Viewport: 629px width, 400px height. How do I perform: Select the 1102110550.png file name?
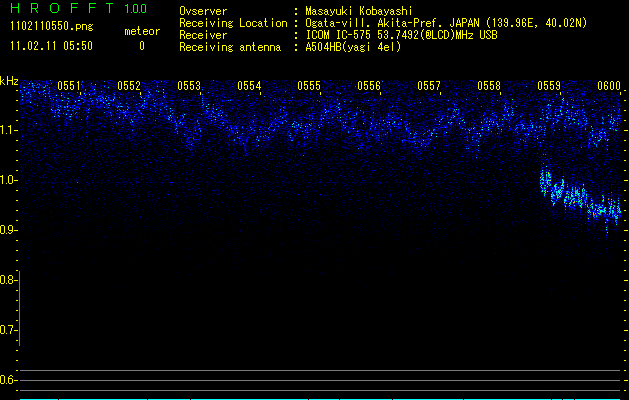(x=50, y=27)
